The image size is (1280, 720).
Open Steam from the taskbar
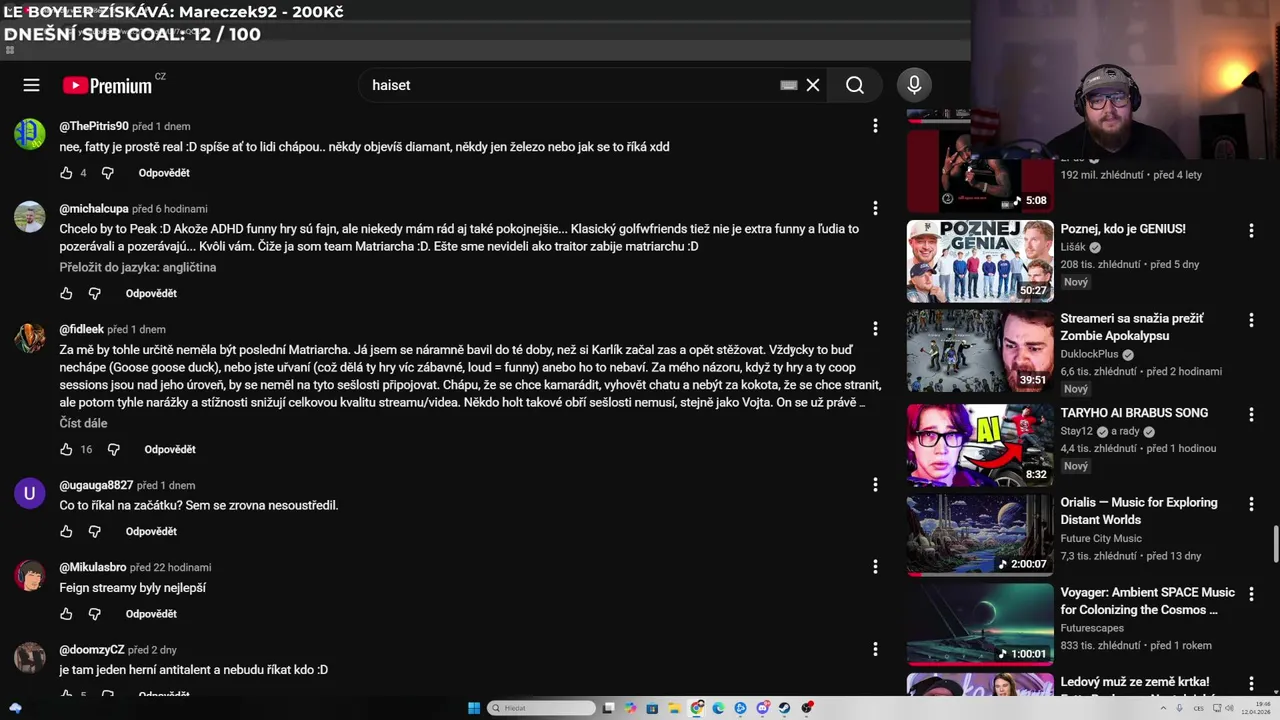coord(784,708)
